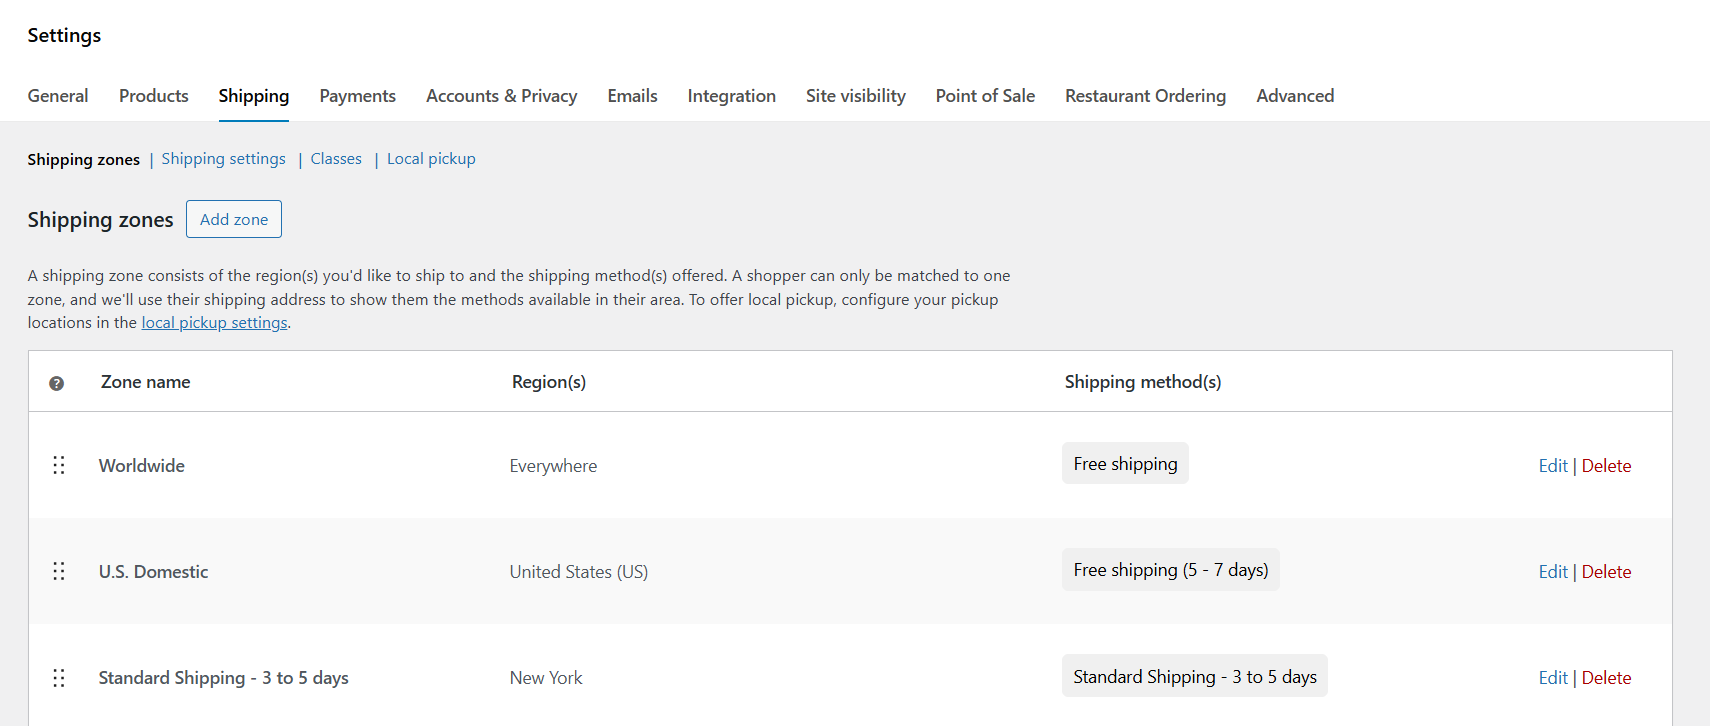Screen dimensions: 1710x726
Task: Click the Add zone button
Action: pos(233,219)
